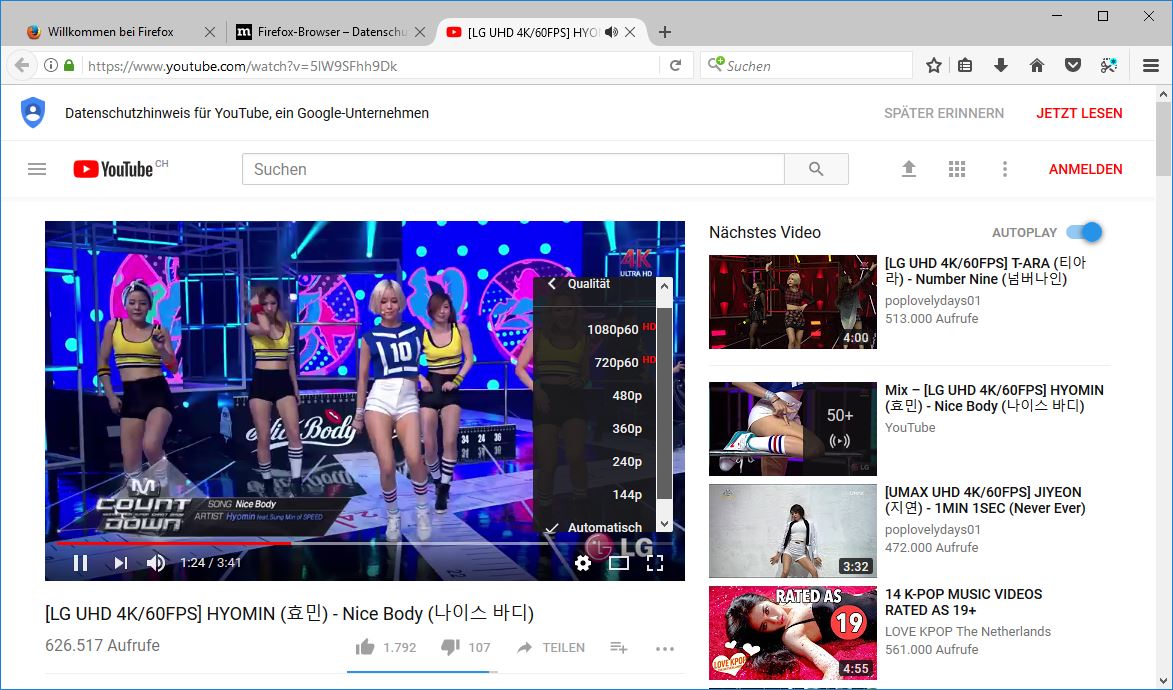Image resolution: width=1173 pixels, height=690 pixels.
Task: Open the video settings gear
Action: 583,563
